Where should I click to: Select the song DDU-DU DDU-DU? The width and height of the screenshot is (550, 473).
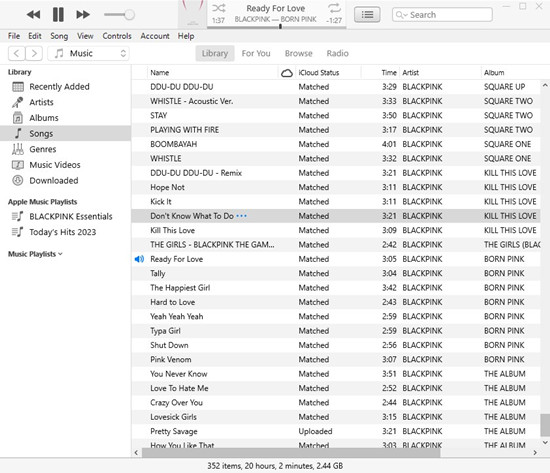[336, 87]
